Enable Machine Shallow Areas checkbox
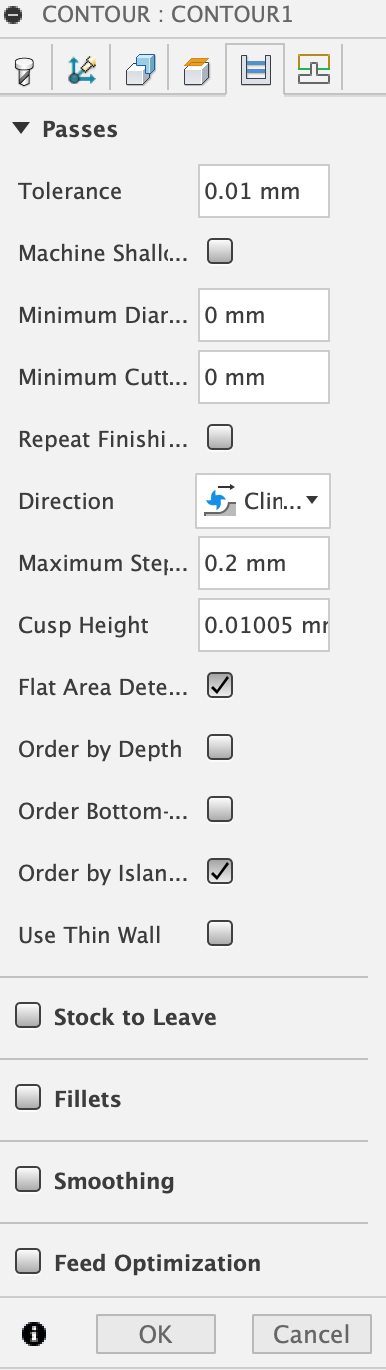 coord(220,251)
